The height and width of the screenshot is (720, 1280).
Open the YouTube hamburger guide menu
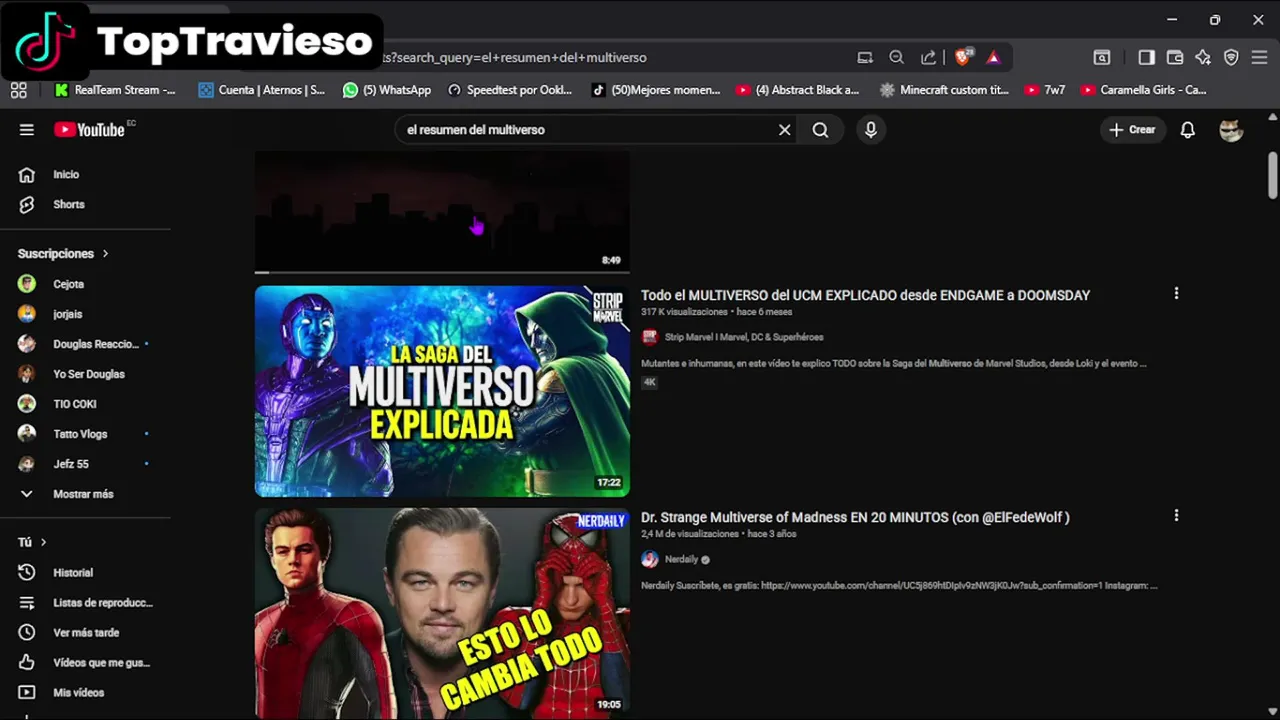point(27,130)
